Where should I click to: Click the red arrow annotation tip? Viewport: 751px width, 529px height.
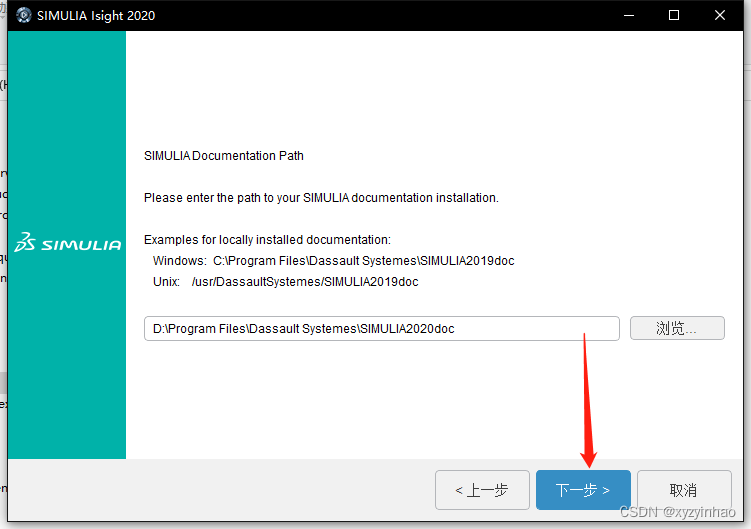(589, 465)
